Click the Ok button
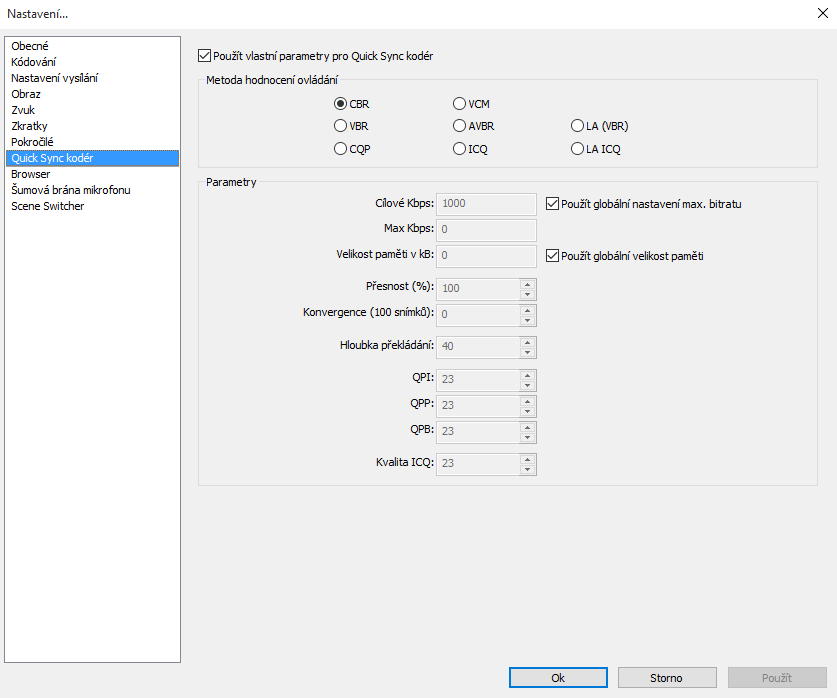 click(558, 678)
